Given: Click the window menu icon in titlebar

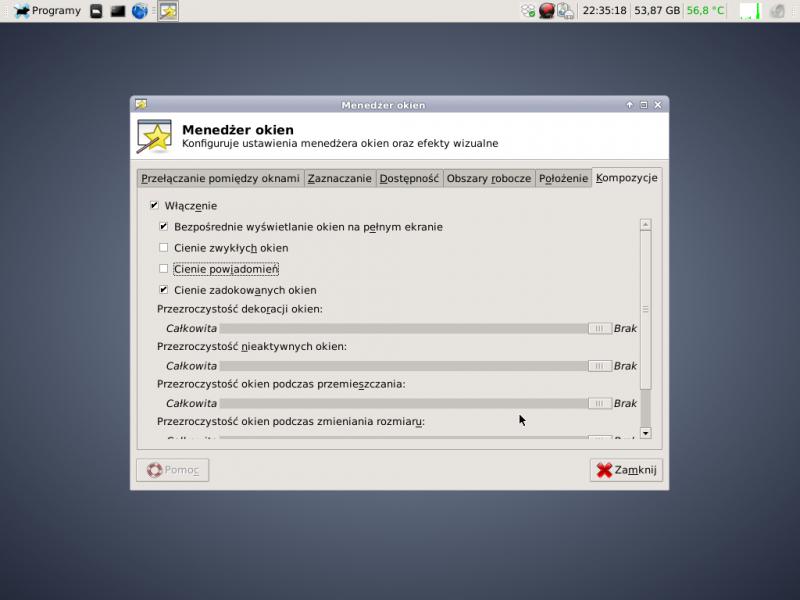Looking at the screenshot, I should 141,104.
